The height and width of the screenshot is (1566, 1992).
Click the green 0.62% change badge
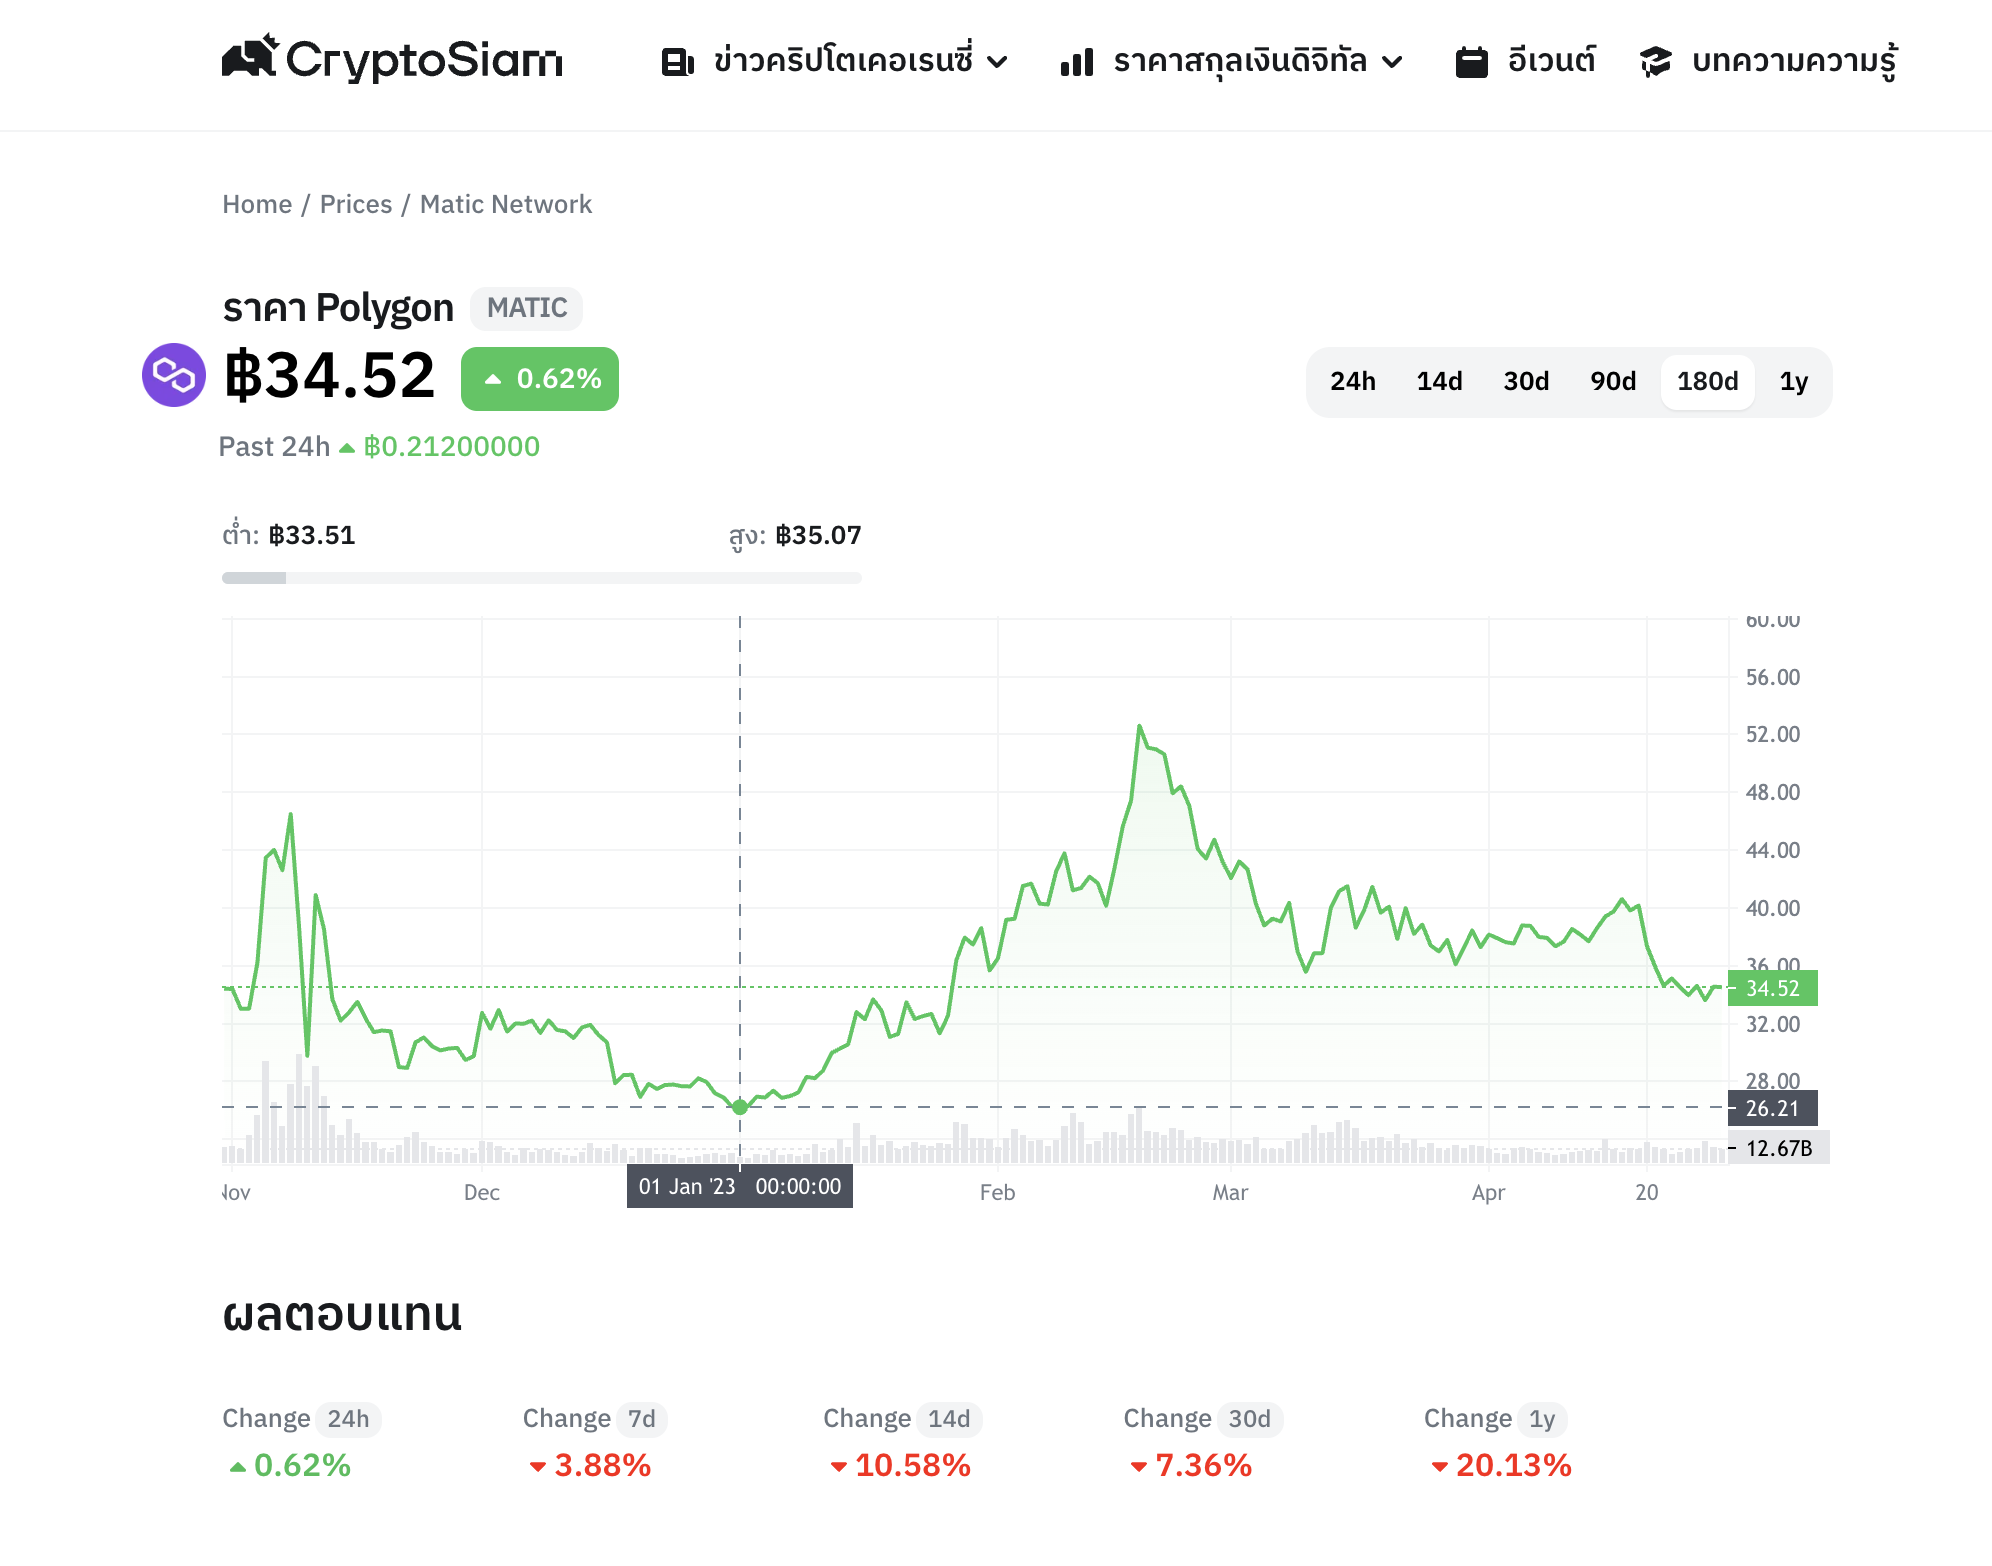click(540, 379)
